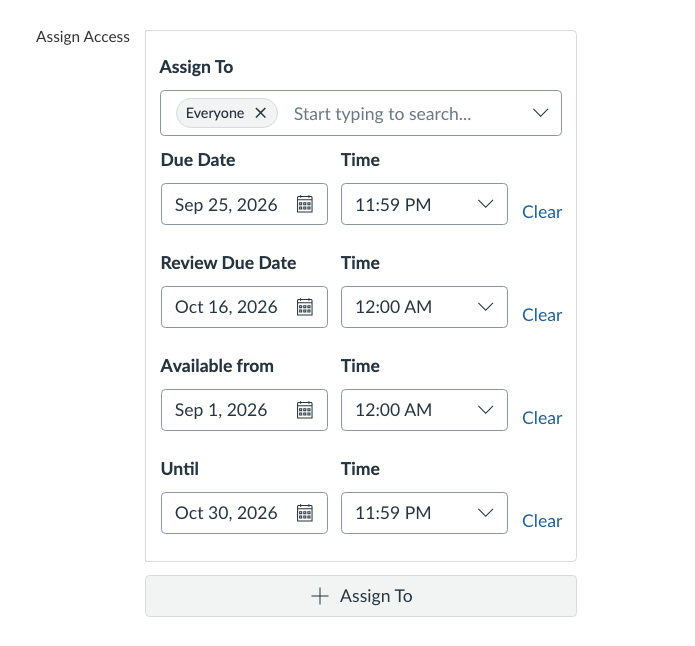
Task: Click the Assign Access label
Action: 83,37
